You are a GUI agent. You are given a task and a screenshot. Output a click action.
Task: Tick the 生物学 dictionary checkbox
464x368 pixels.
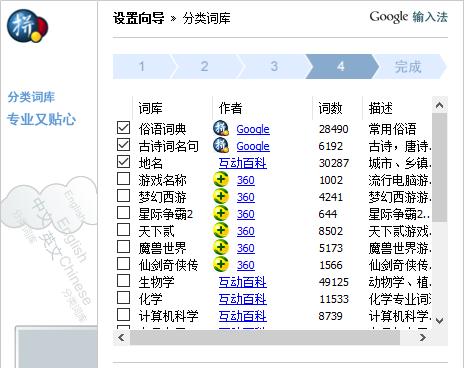pos(123,281)
